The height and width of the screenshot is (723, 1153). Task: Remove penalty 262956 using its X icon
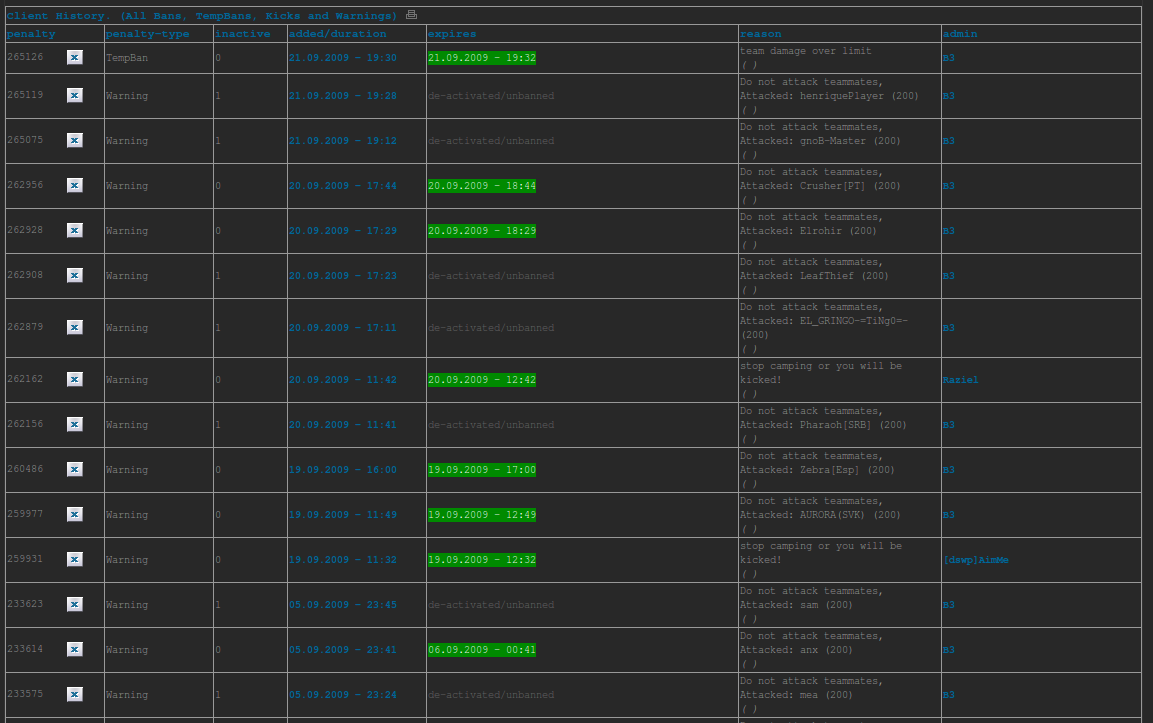click(x=75, y=185)
